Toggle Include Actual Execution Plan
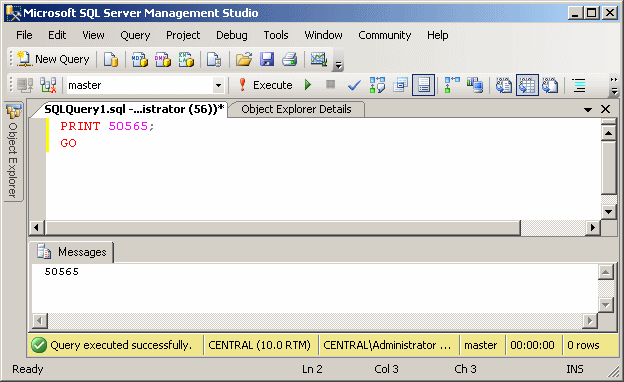624x382 pixels. pyautogui.click(x=452, y=85)
